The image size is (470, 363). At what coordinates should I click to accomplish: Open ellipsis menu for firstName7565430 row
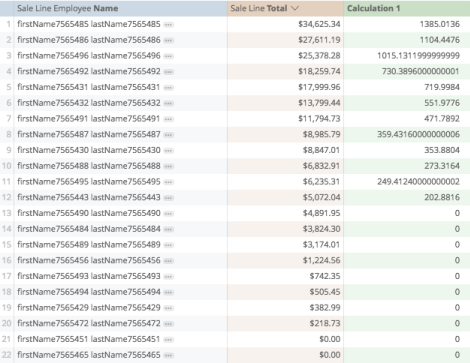pos(169,150)
